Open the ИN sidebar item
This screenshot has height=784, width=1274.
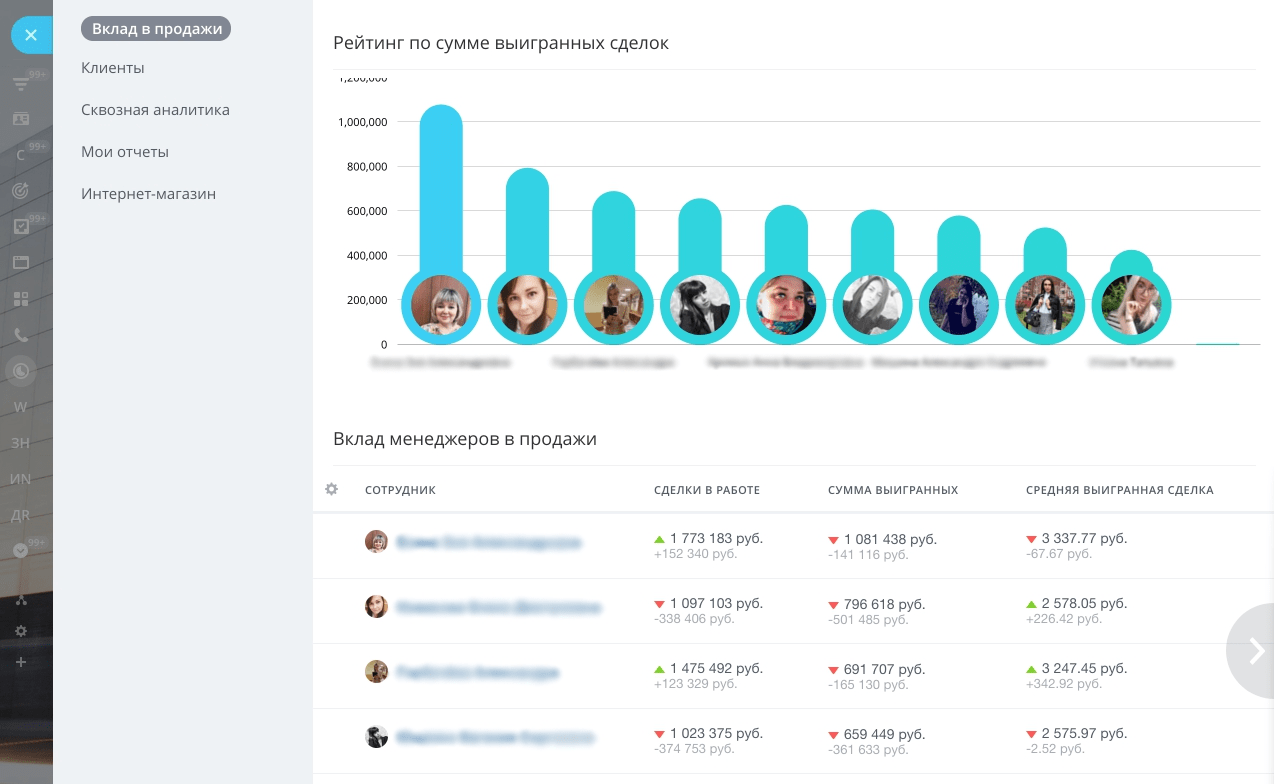pyautogui.click(x=21, y=479)
